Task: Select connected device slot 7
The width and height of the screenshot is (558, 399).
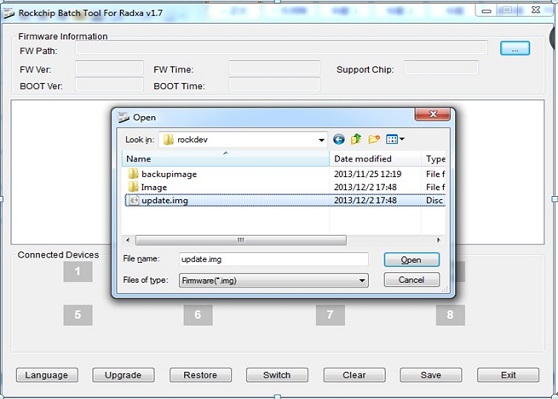Action: pyautogui.click(x=330, y=315)
